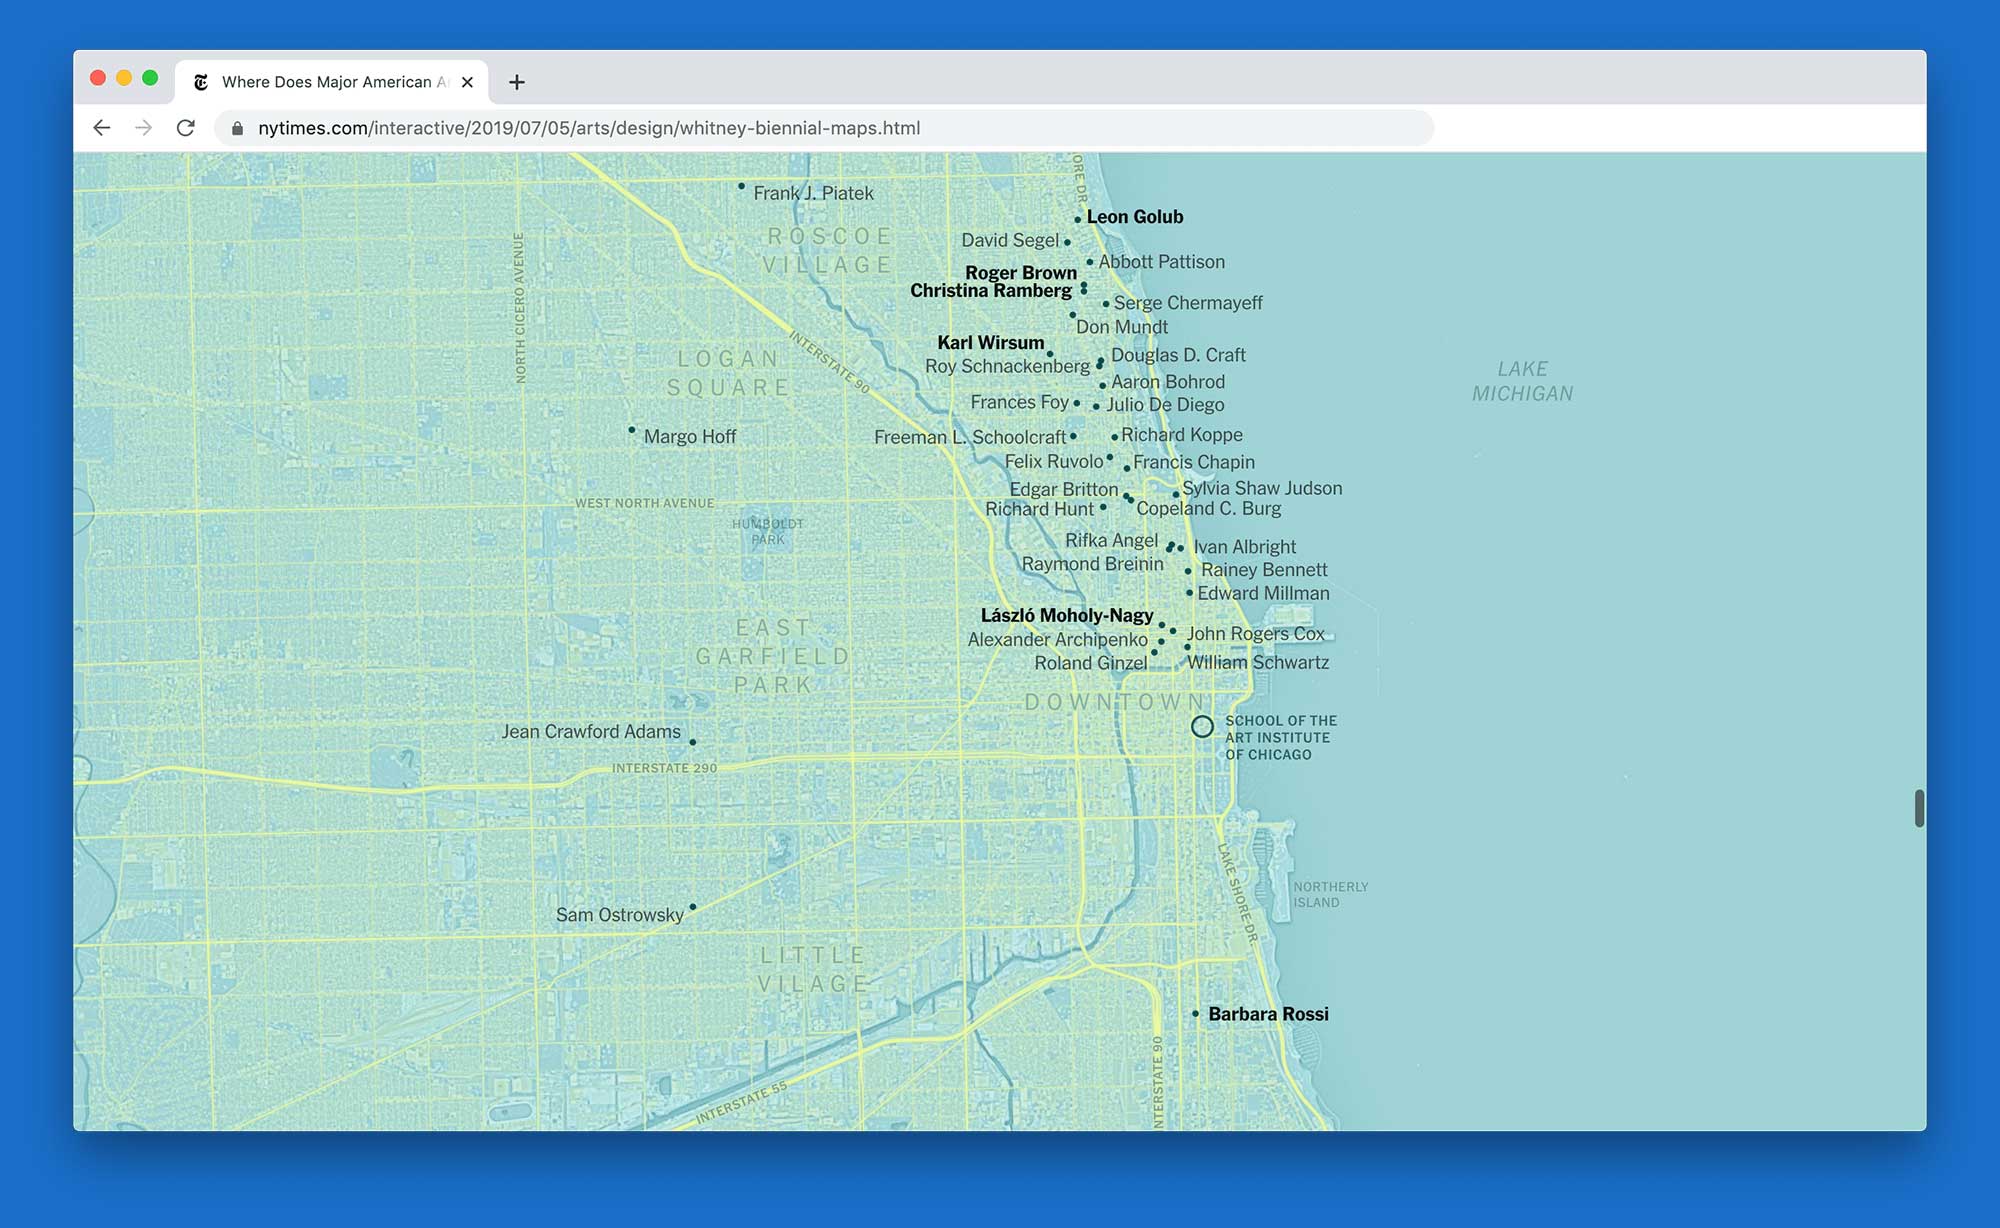Click the School of the Art Institute circle marker
The height and width of the screenshot is (1228, 2000).
pyautogui.click(x=1202, y=727)
